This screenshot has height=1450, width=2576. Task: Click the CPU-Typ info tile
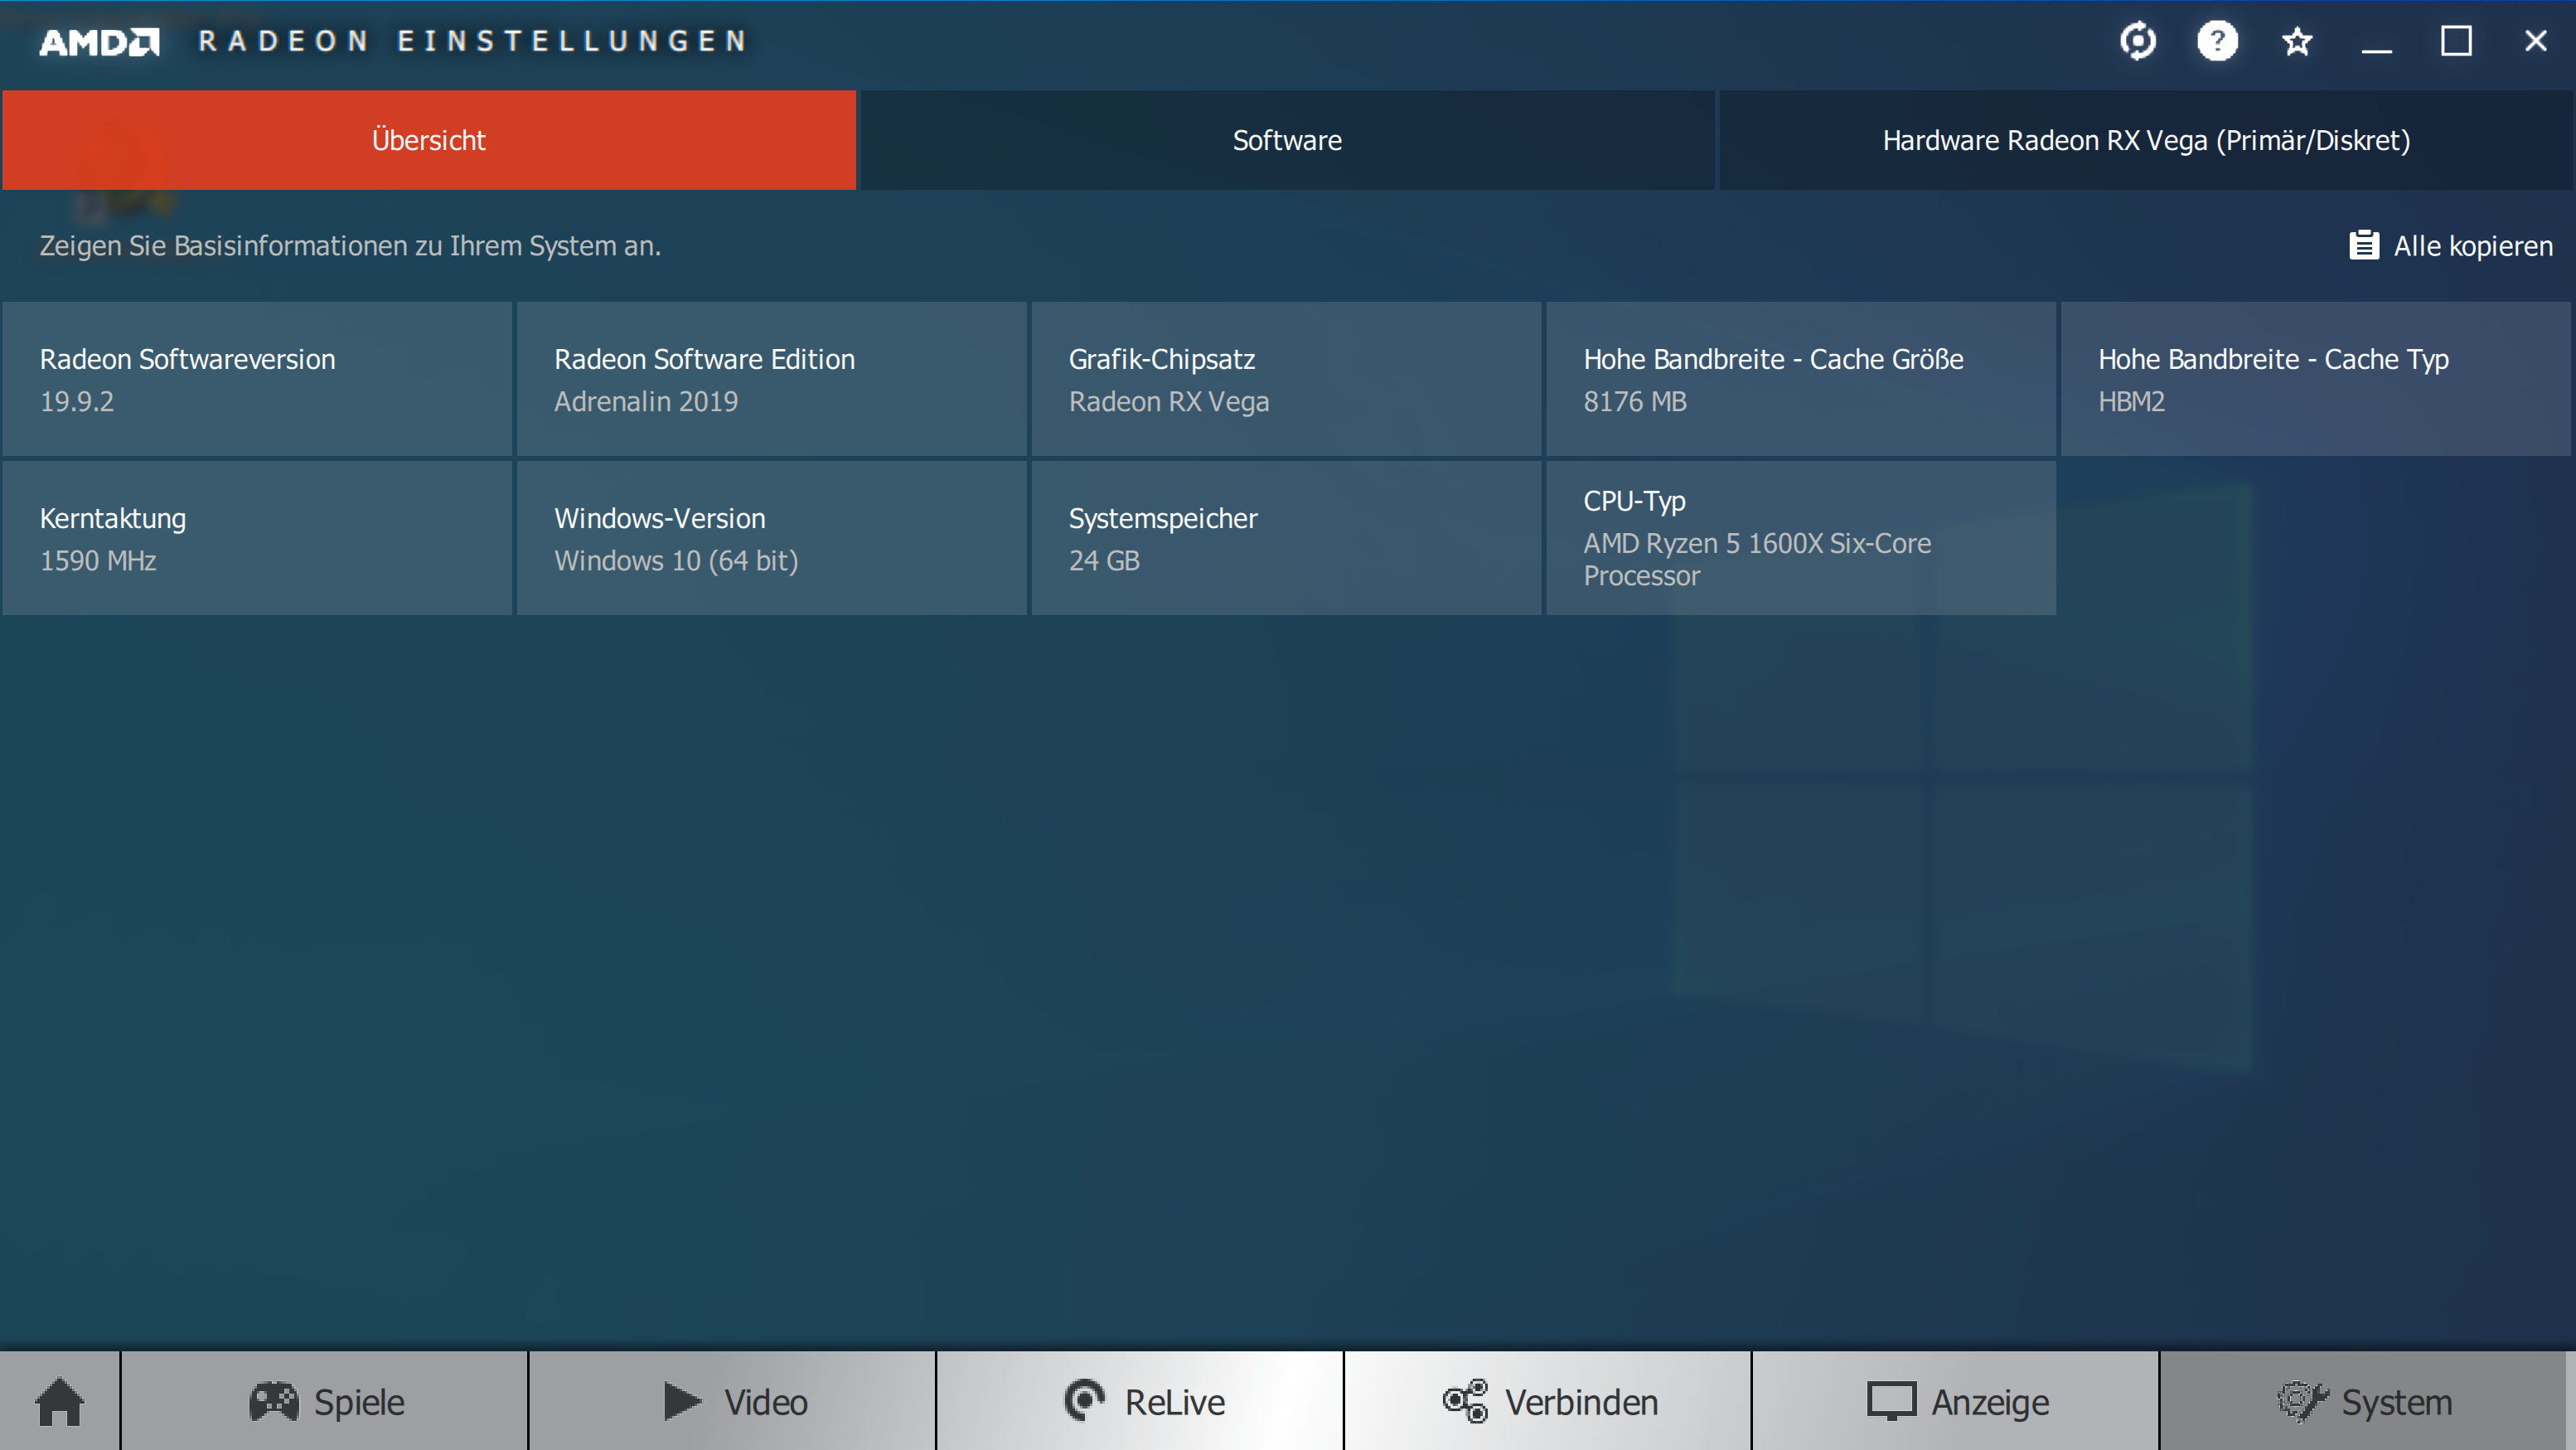pyautogui.click(x=1800, y=538)
